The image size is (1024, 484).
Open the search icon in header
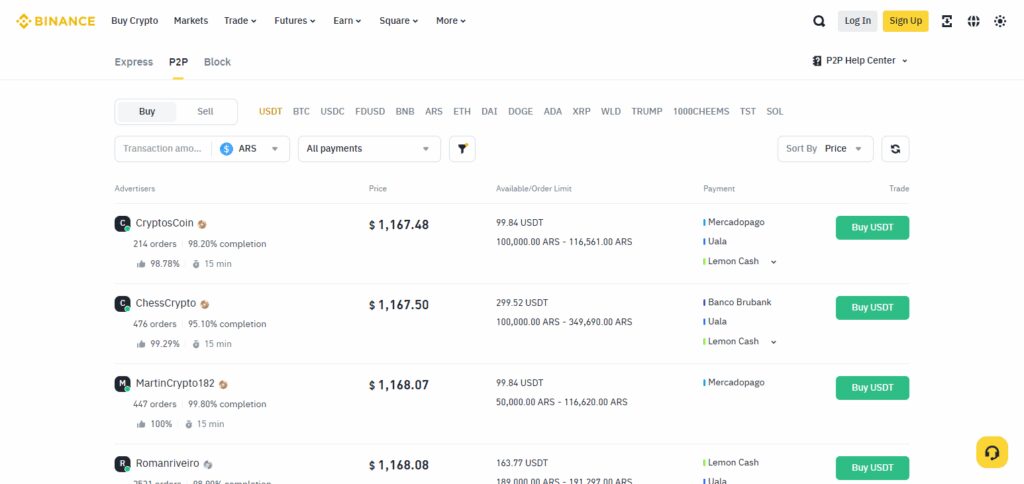(x=819, y=21)
